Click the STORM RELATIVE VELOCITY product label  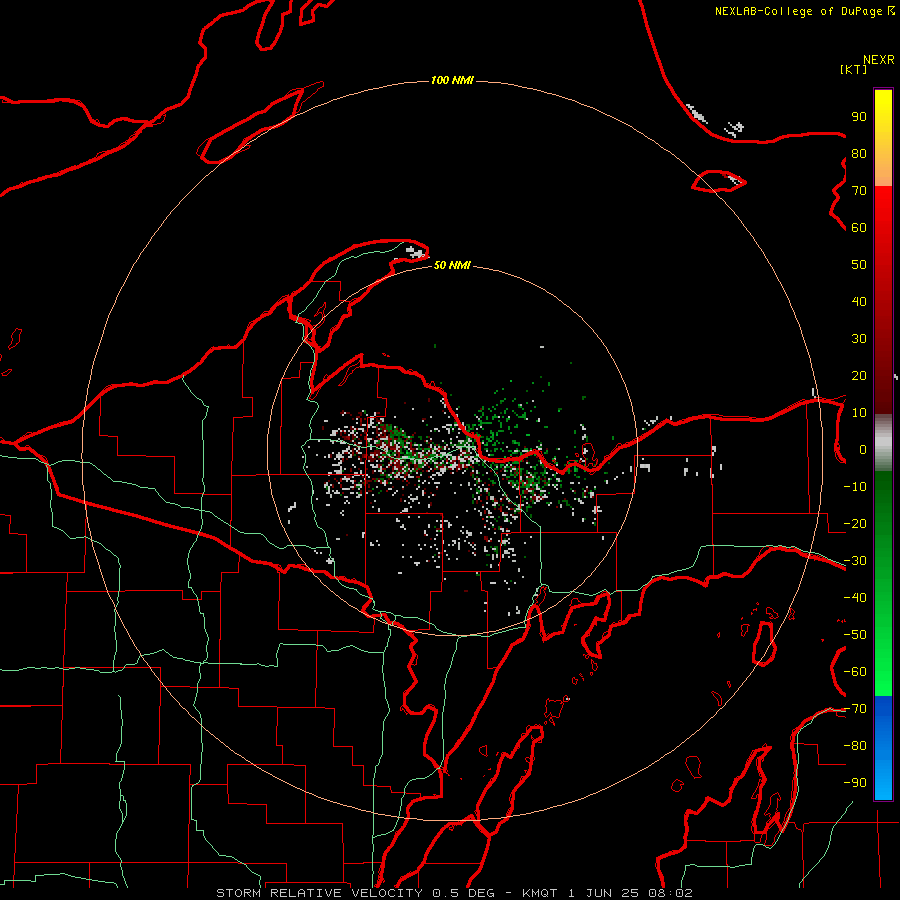pyautogui.click(x=319, y=893)
